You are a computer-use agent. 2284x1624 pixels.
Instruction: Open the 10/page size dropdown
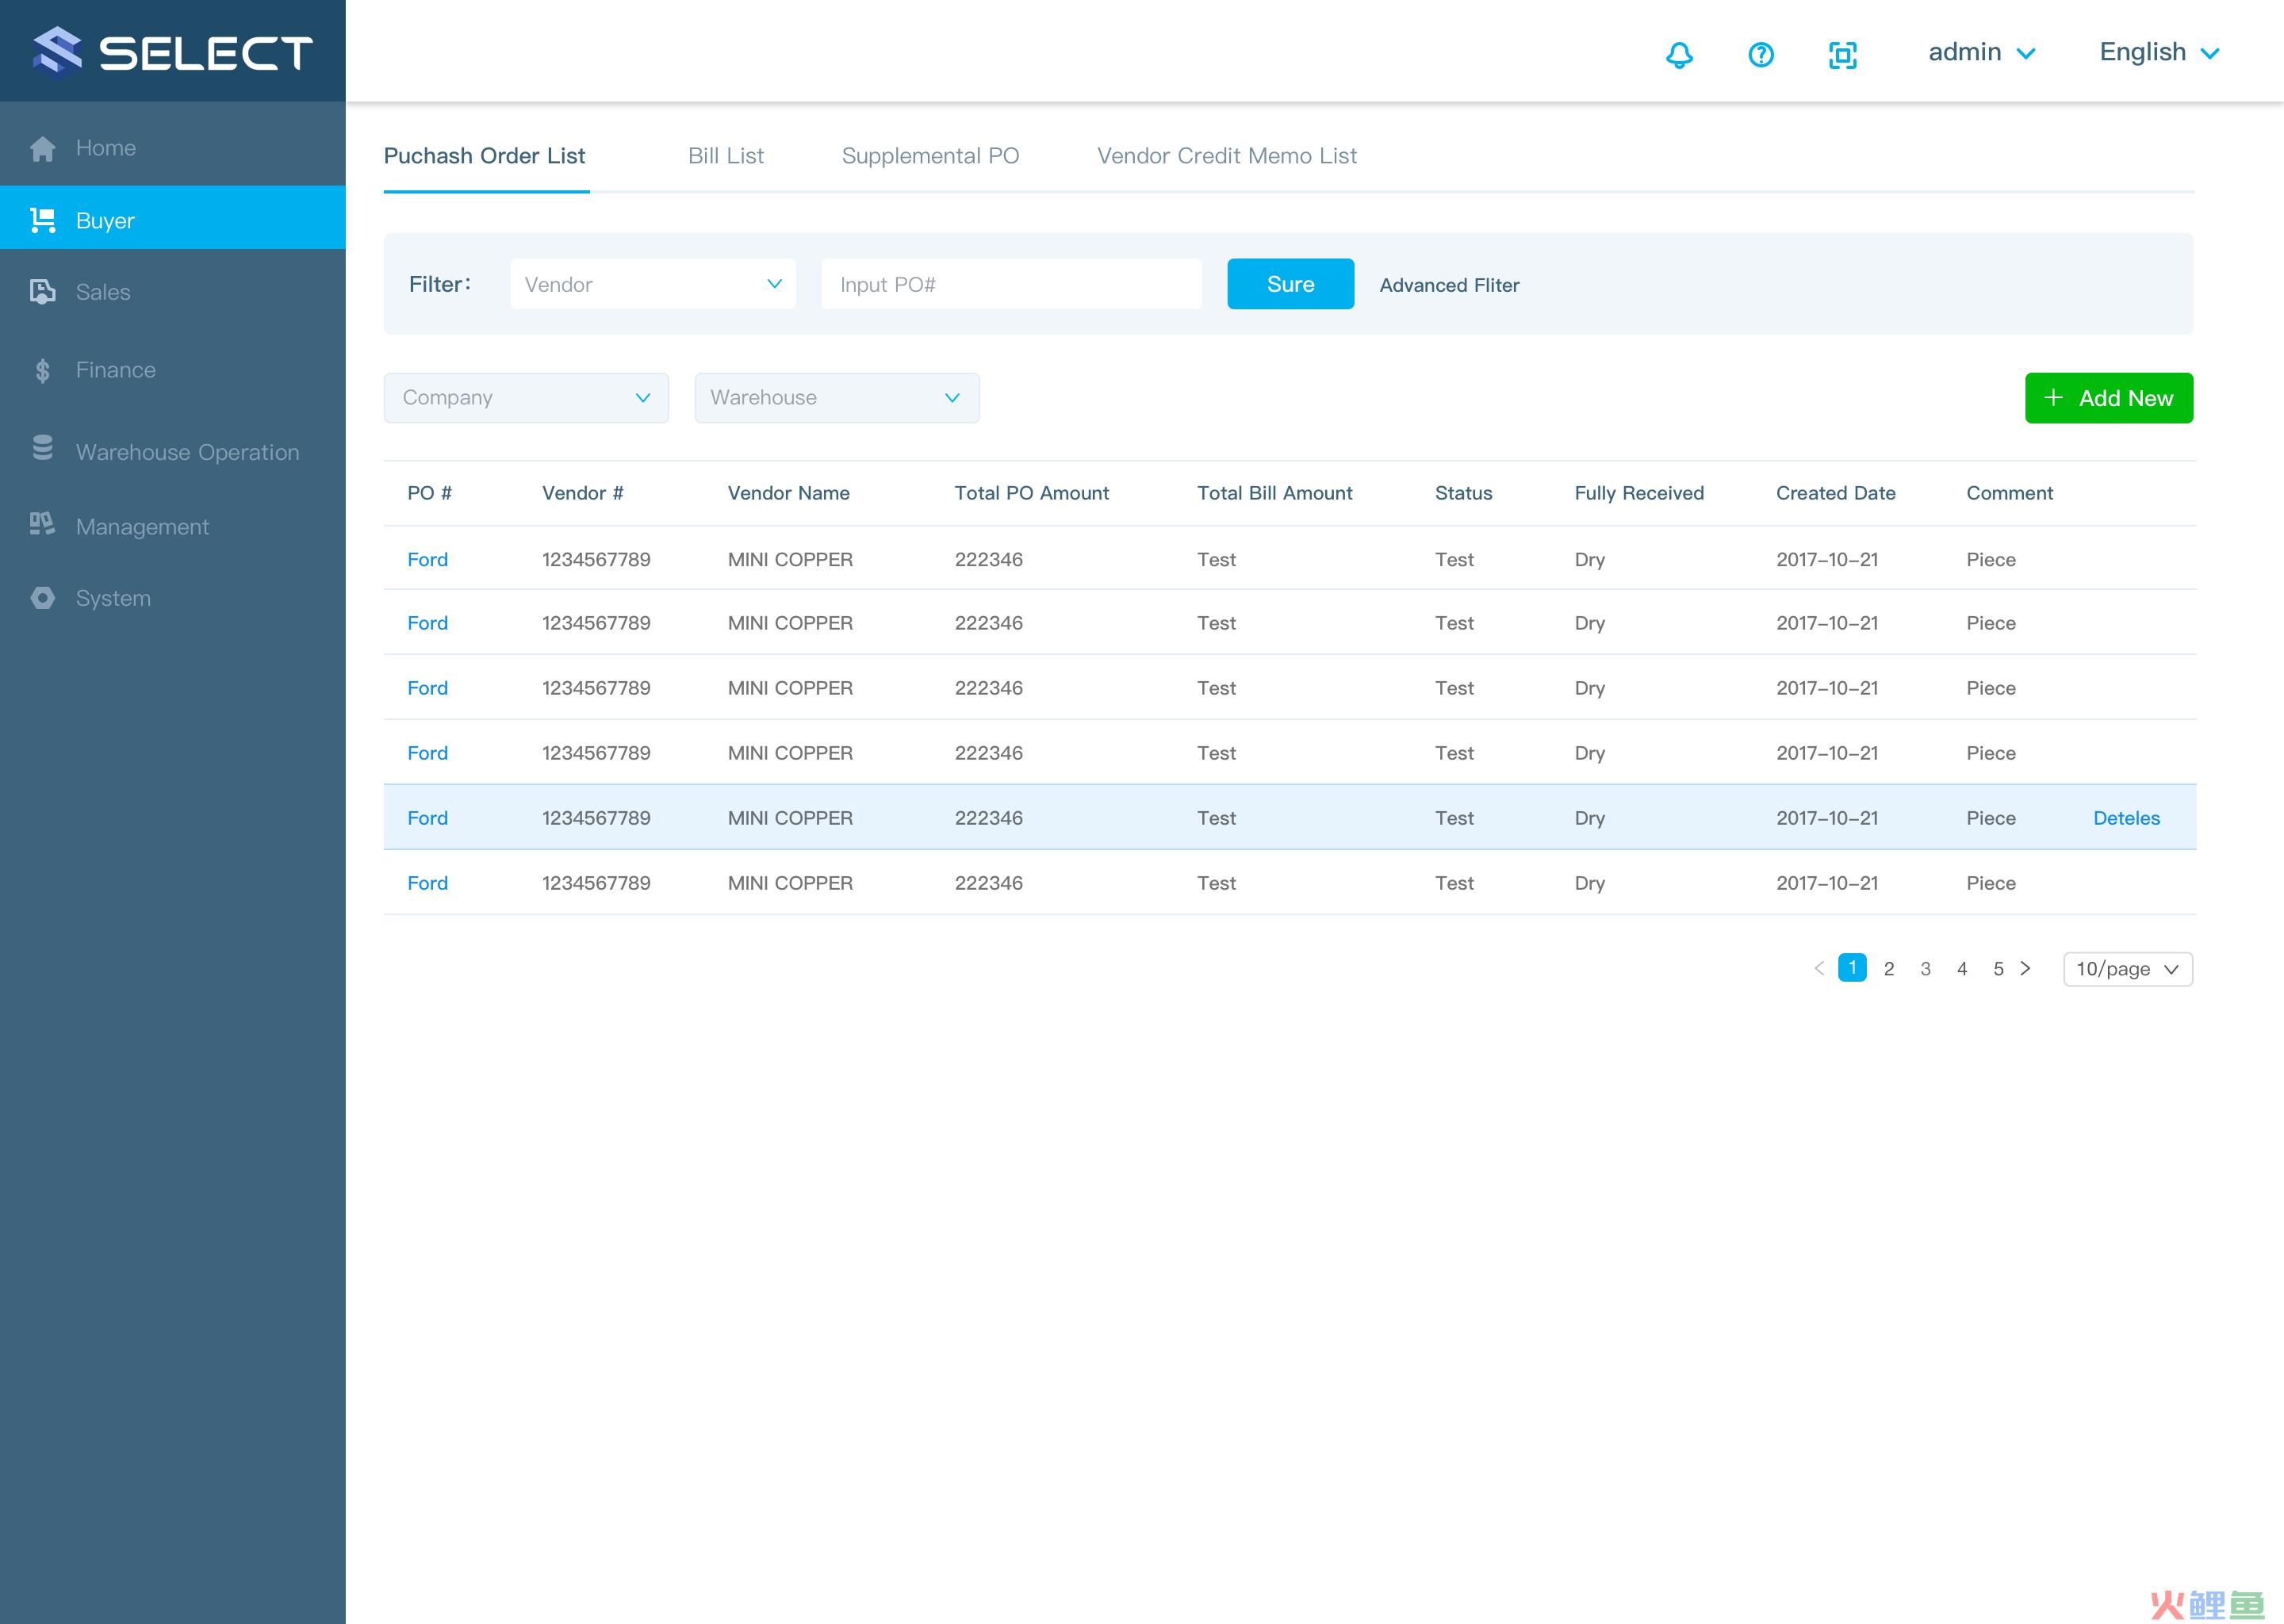2128,969
